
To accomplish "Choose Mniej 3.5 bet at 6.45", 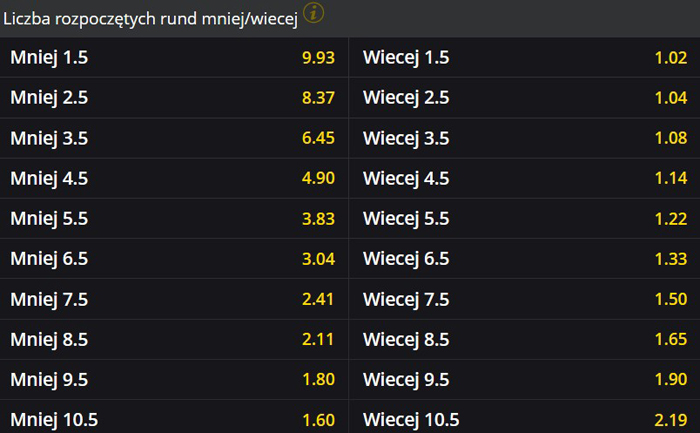I will (x=174, y=138).
